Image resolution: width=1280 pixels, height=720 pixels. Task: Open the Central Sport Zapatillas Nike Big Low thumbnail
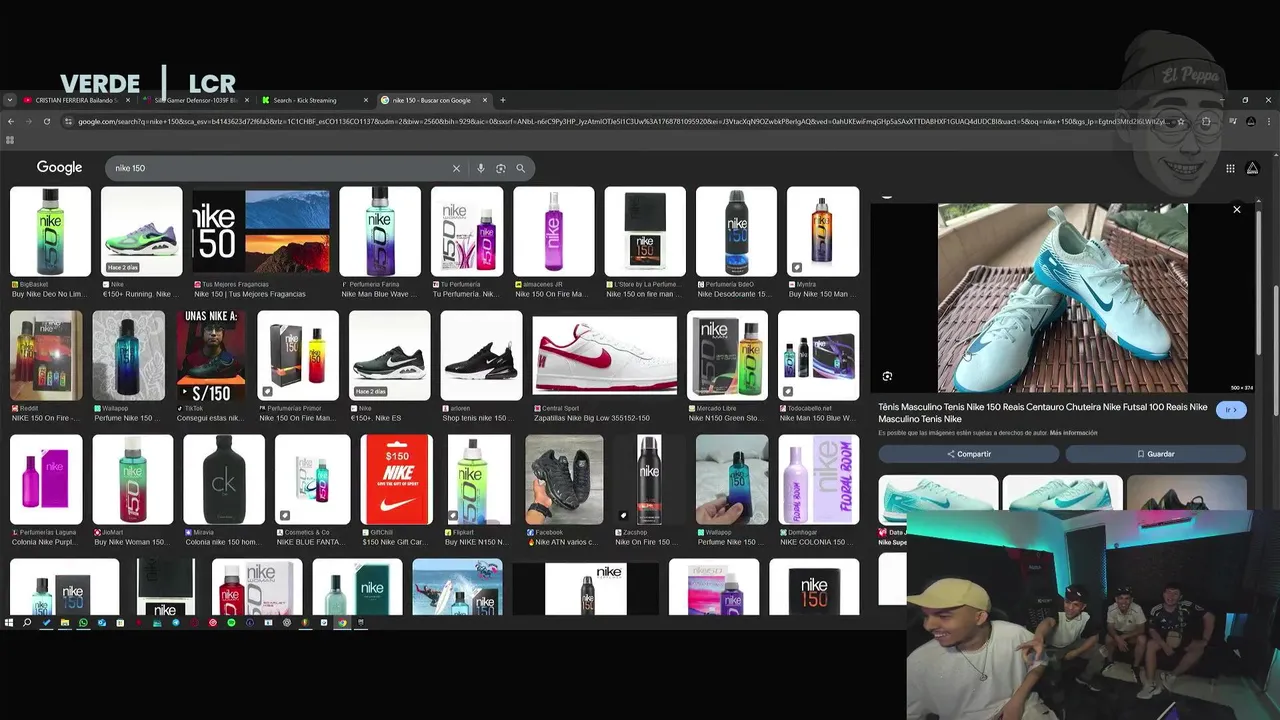[x=605, y=356]
